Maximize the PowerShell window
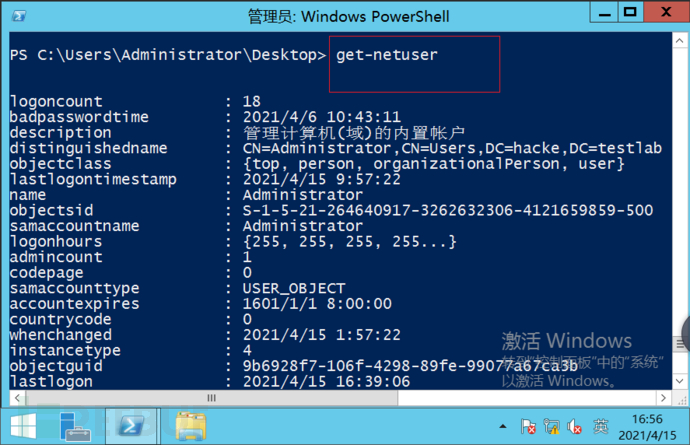Viewport: 690px width, 445px height. click(x=630, y=13)
